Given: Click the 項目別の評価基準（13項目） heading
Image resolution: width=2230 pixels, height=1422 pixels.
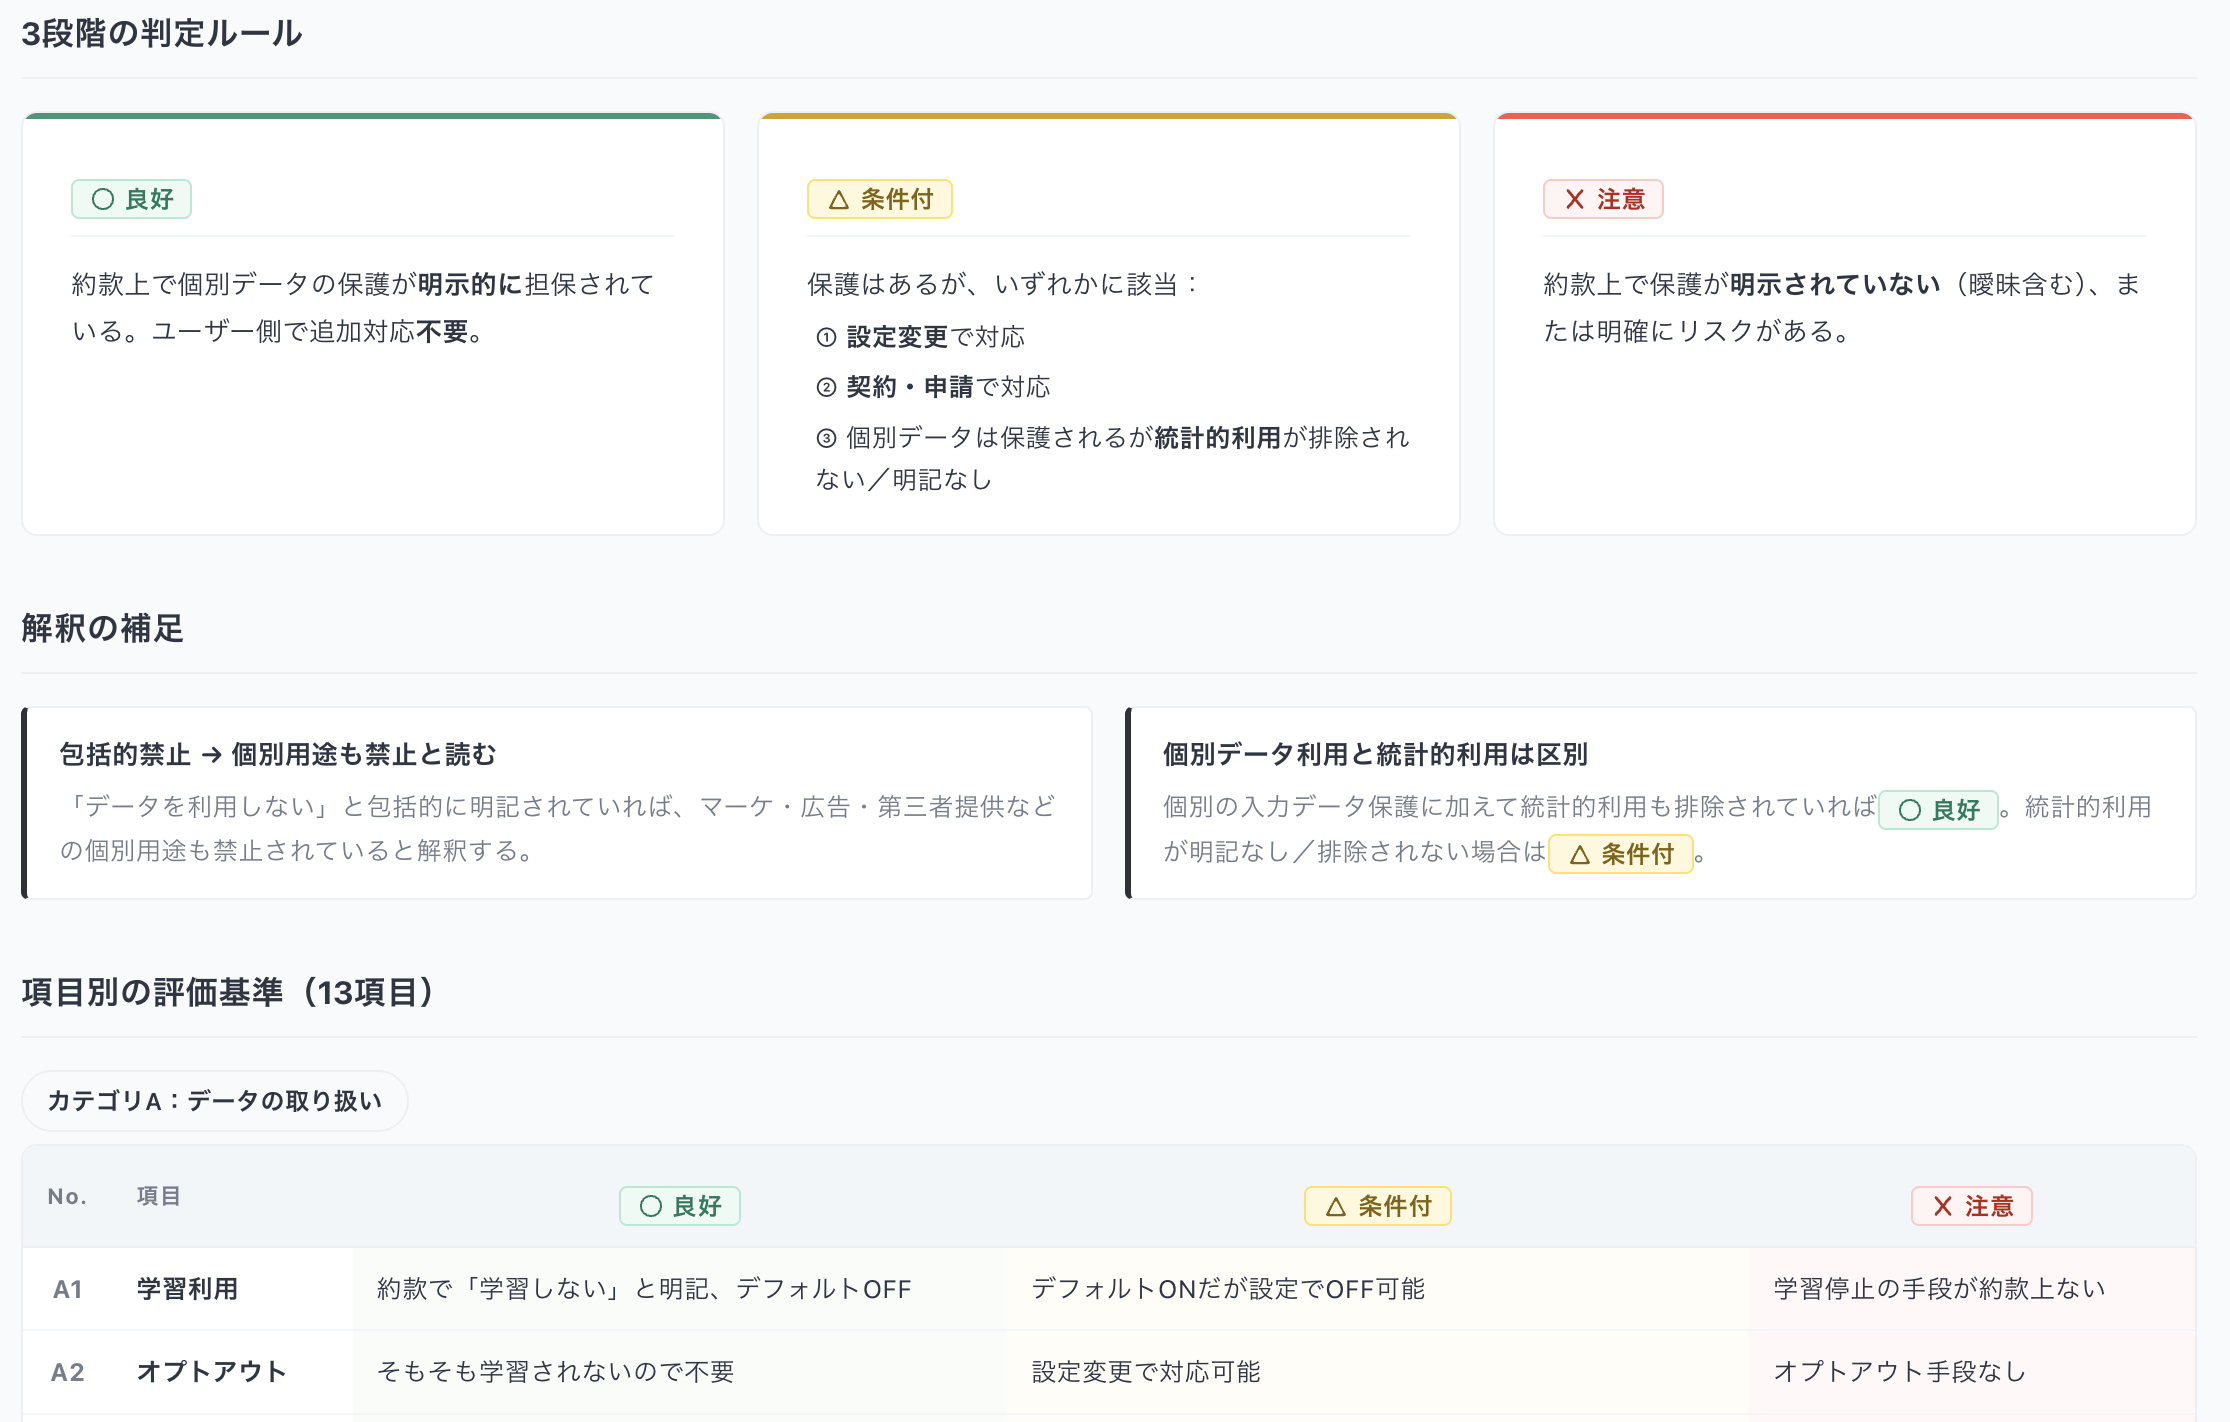Looking at the screenshot, I should (229, 992).
